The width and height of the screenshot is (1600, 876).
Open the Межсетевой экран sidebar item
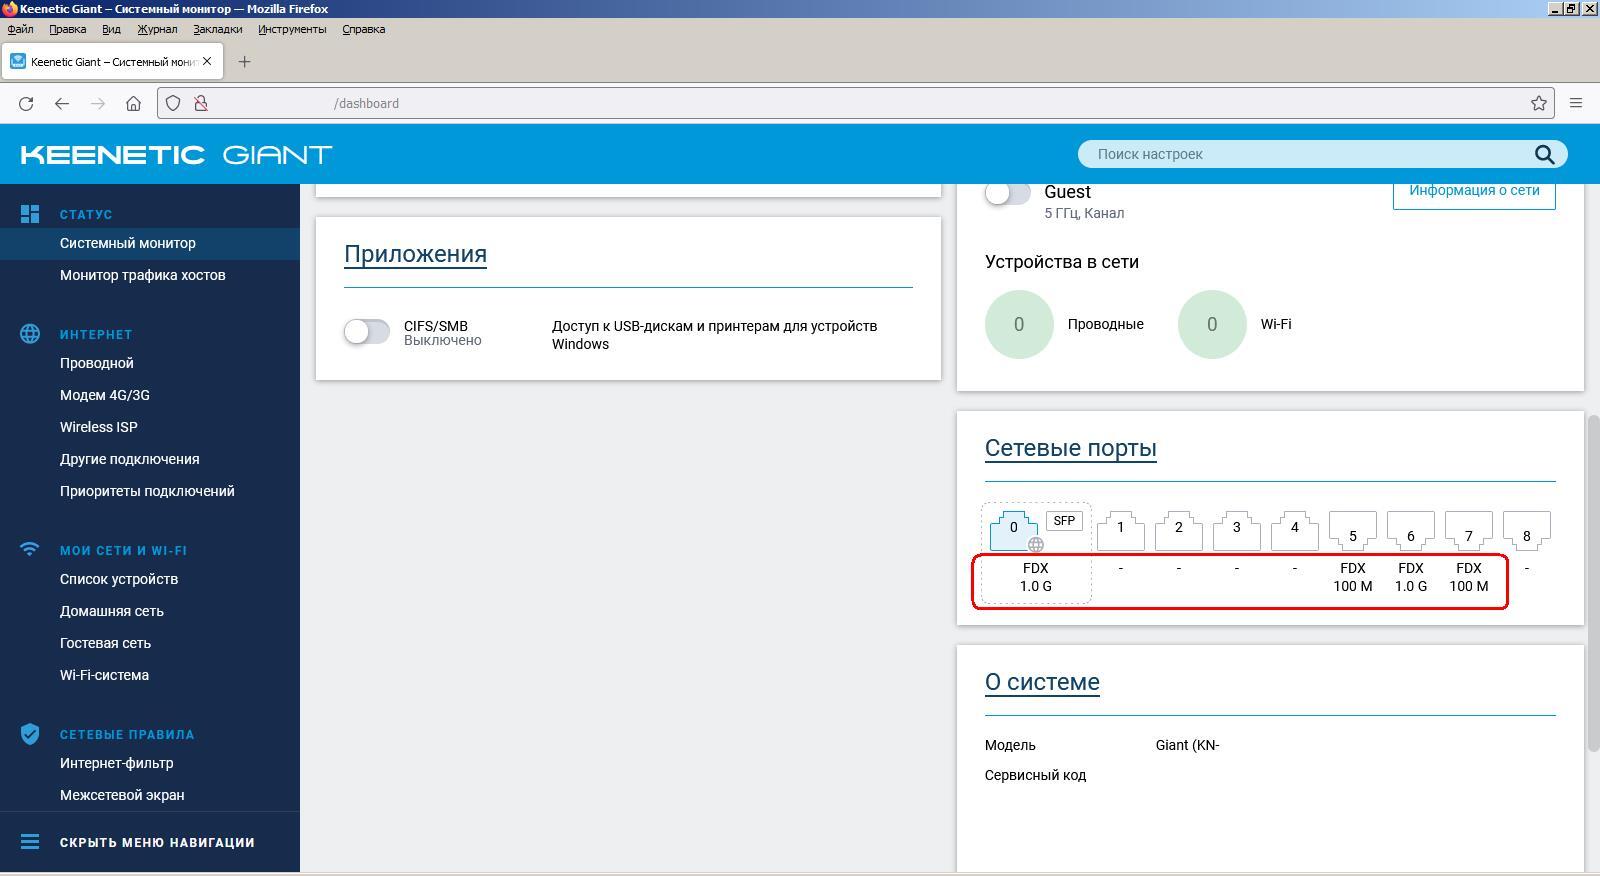coord(121,795)
